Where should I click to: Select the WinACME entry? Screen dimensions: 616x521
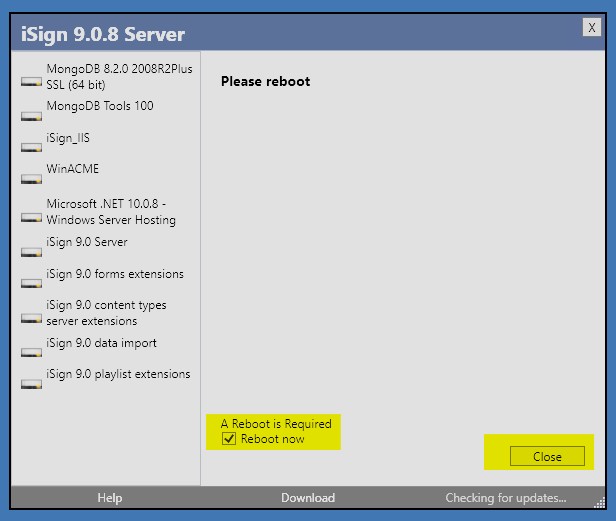[73, 169]
